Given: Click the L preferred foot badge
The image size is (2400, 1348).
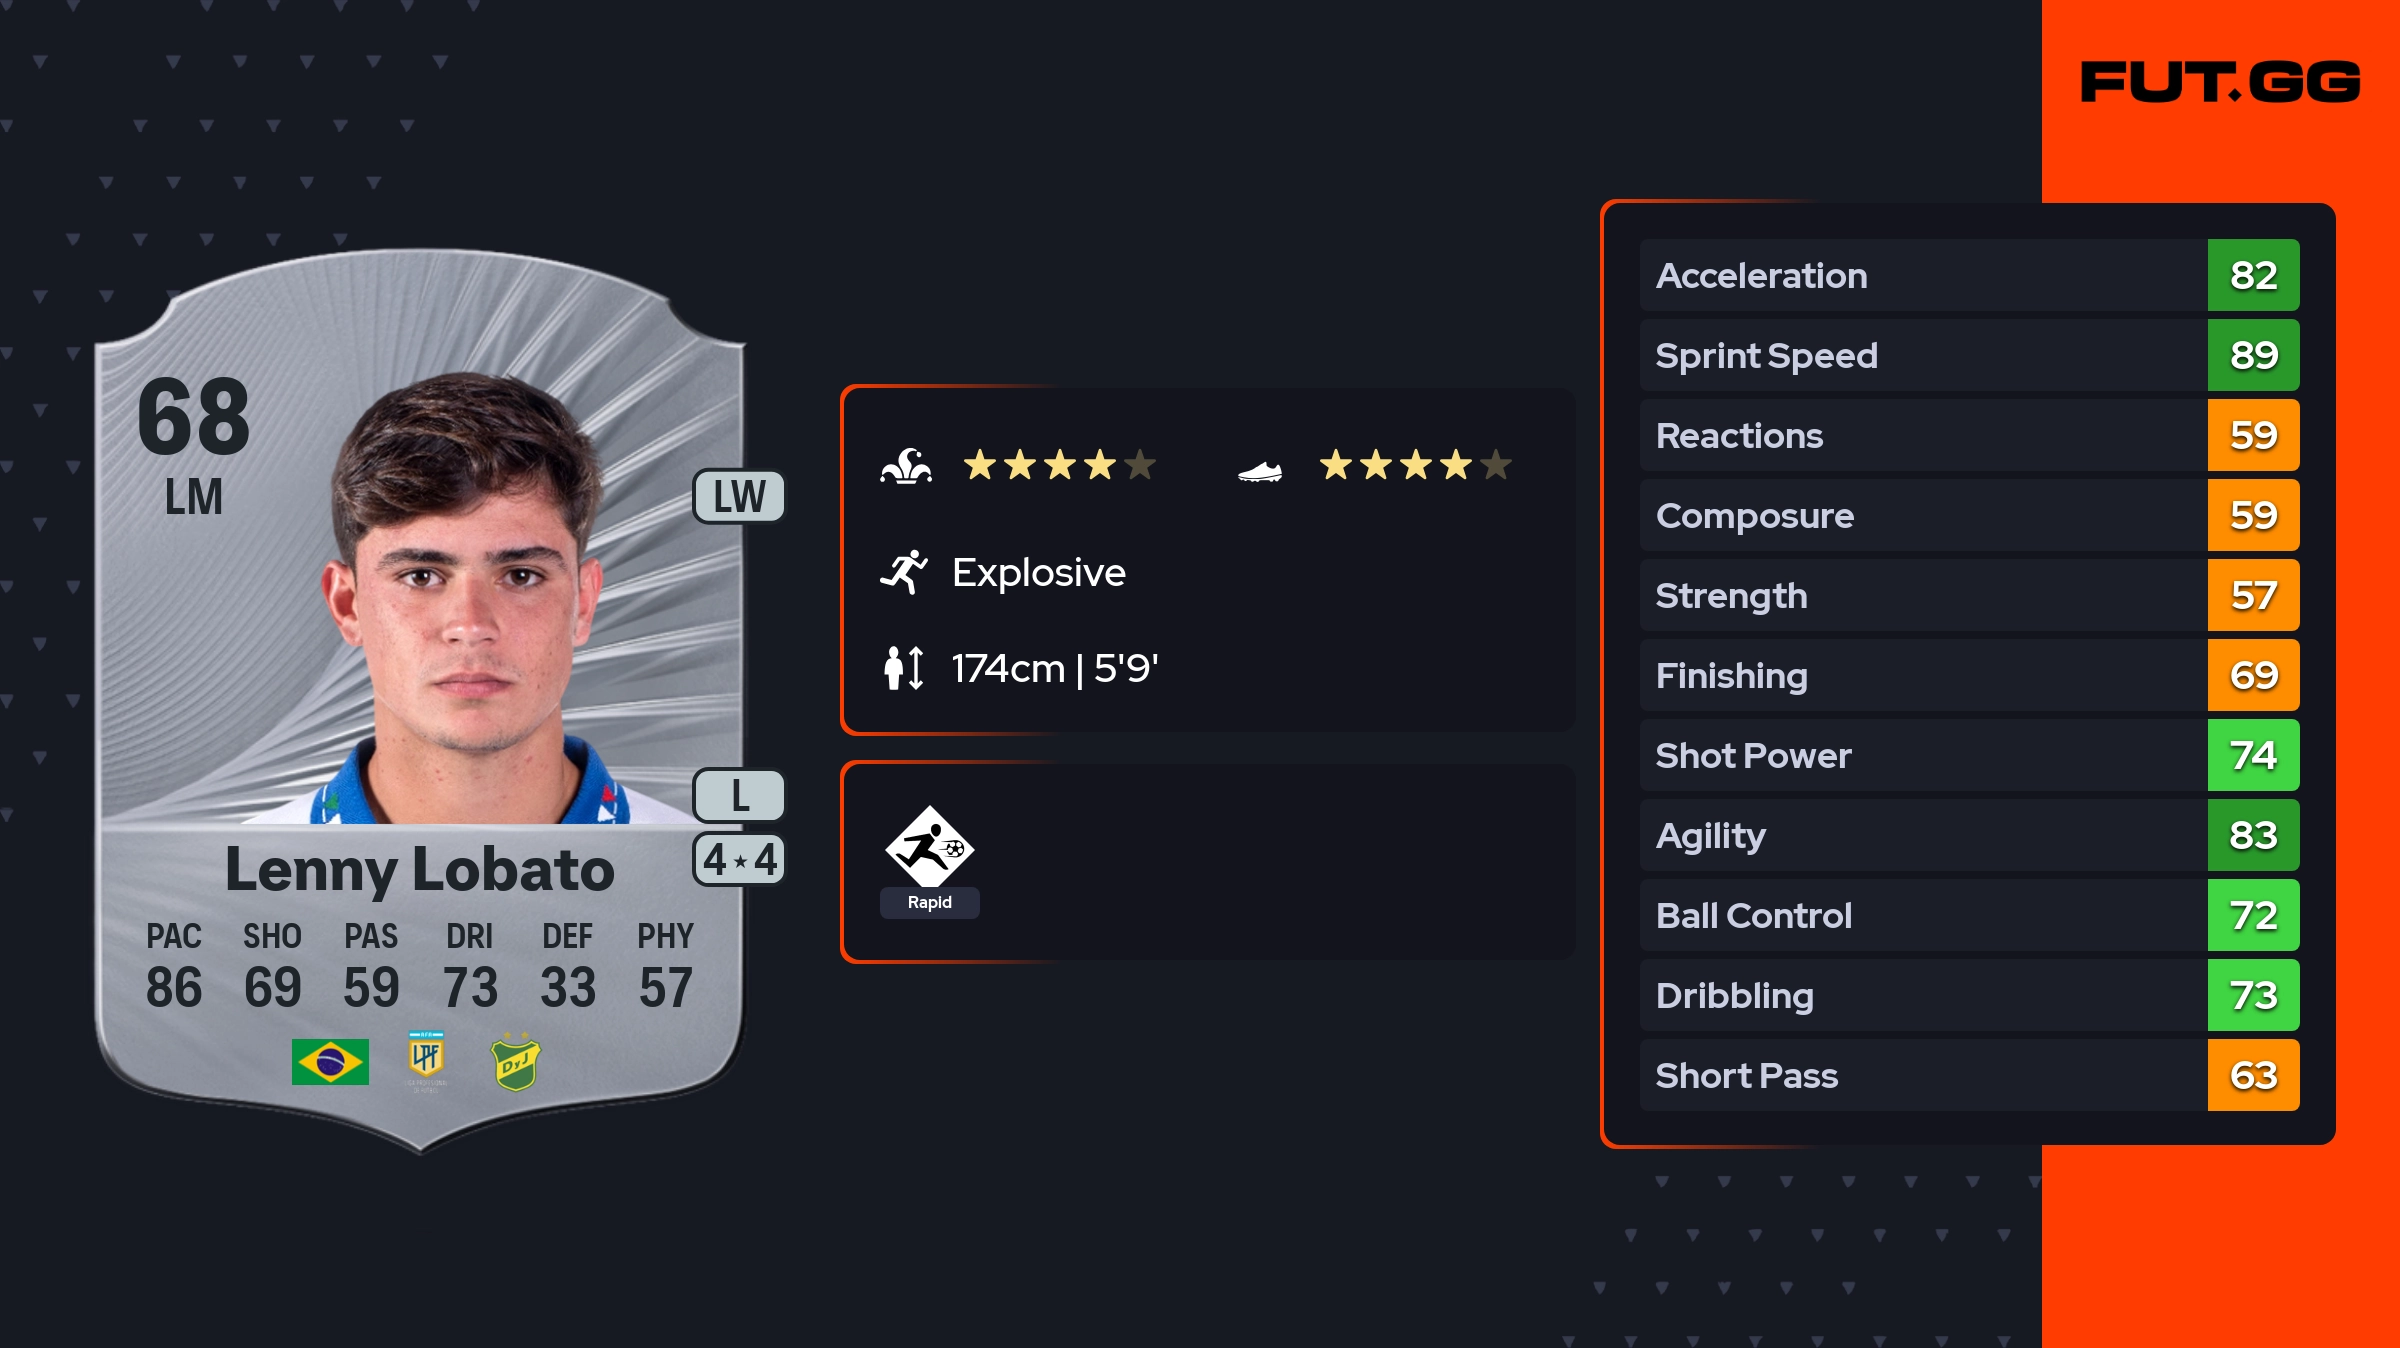Looking at the screenshot, I should click(x=739, y=796).
